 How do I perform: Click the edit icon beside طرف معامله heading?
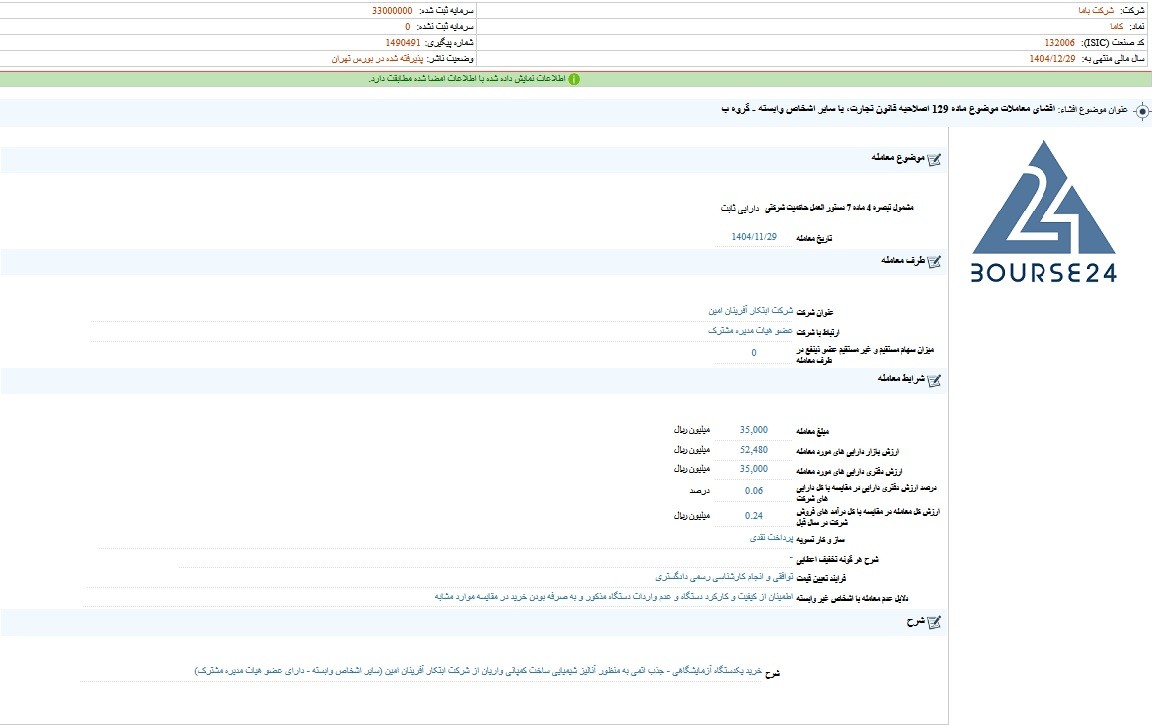(x=934, y=261)
